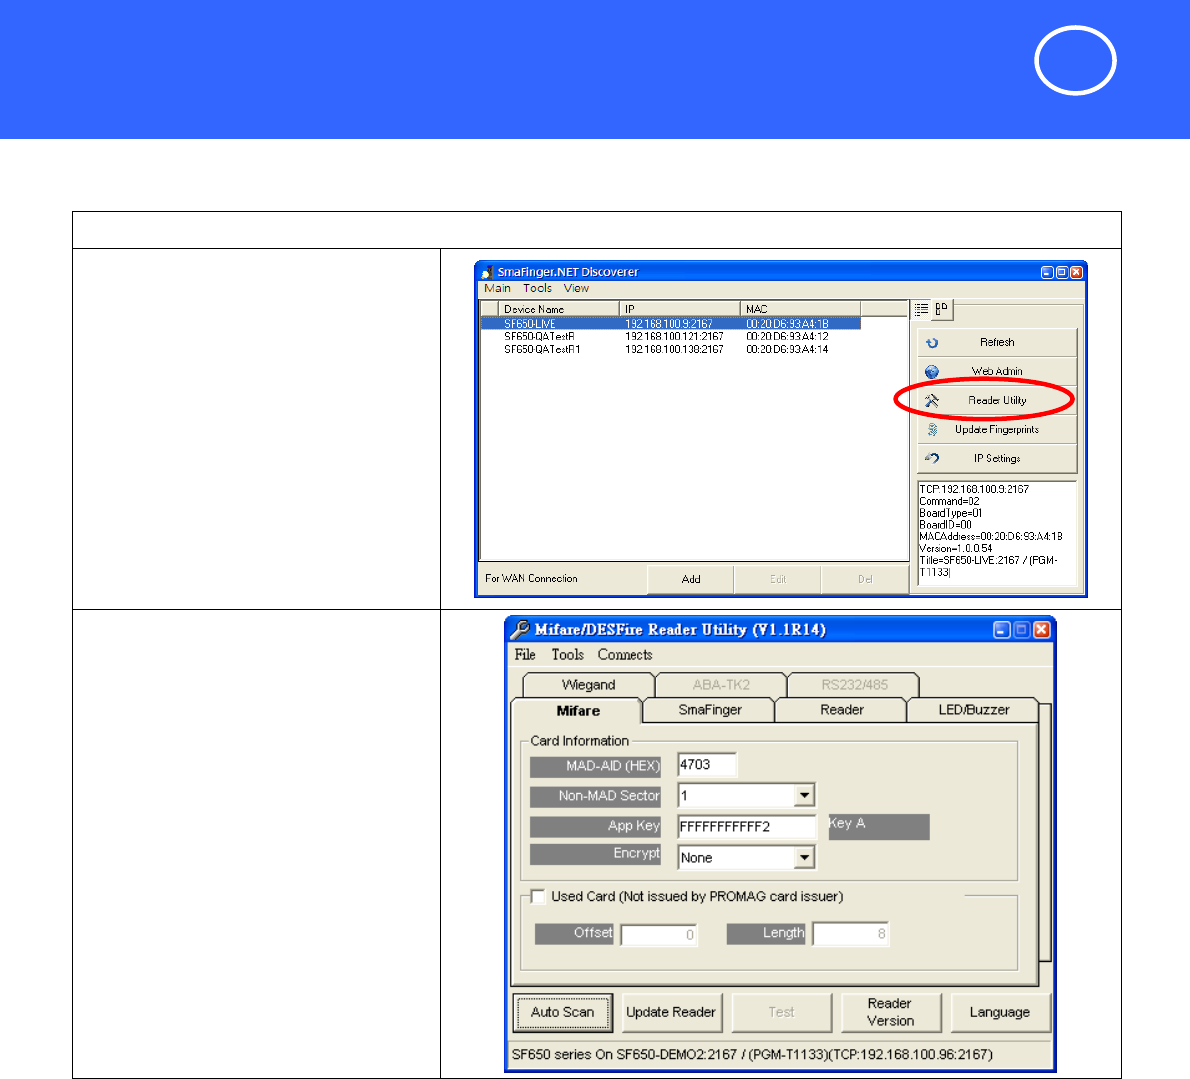The width and height of the screenshot is (1190, 1079).
Task: Select the SF650-QATestR device row
Action: (x=671, y=336)
